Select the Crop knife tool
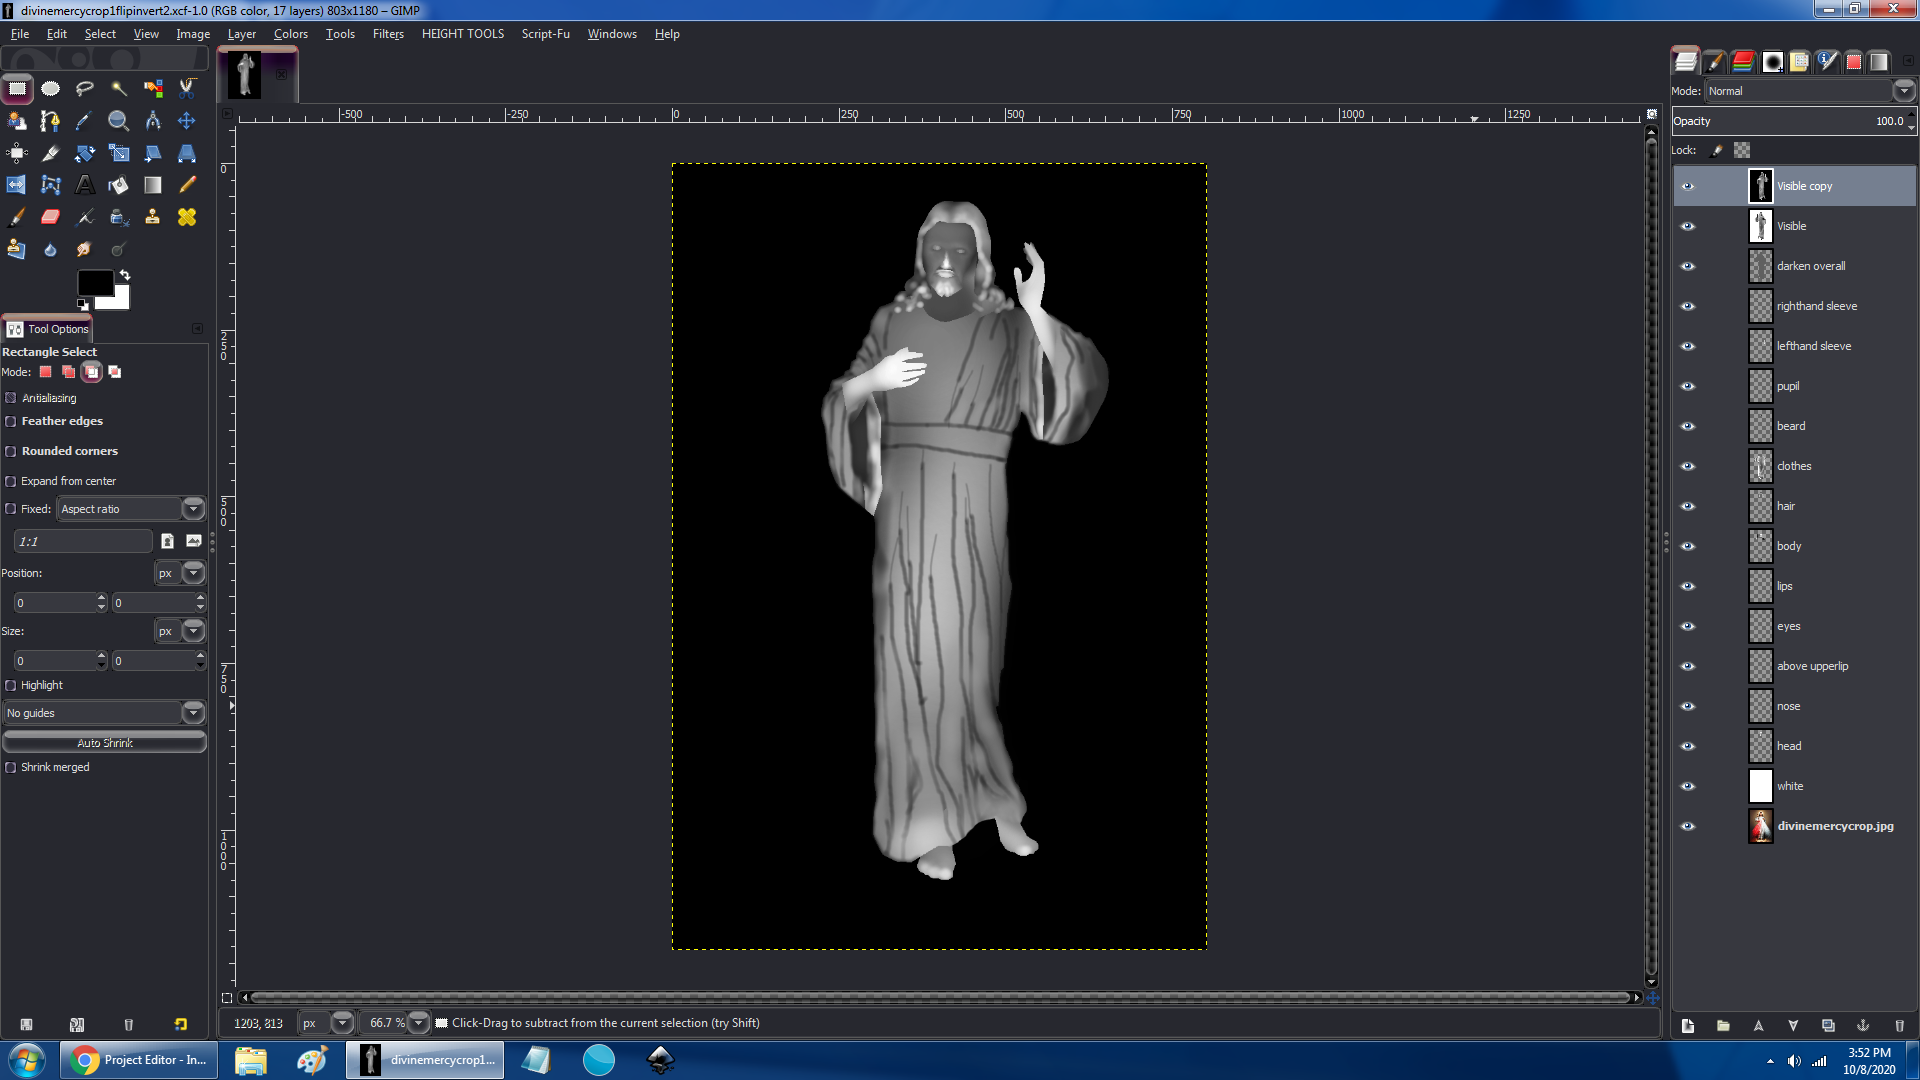1920x1080 pixels. (x=50, y=153)
